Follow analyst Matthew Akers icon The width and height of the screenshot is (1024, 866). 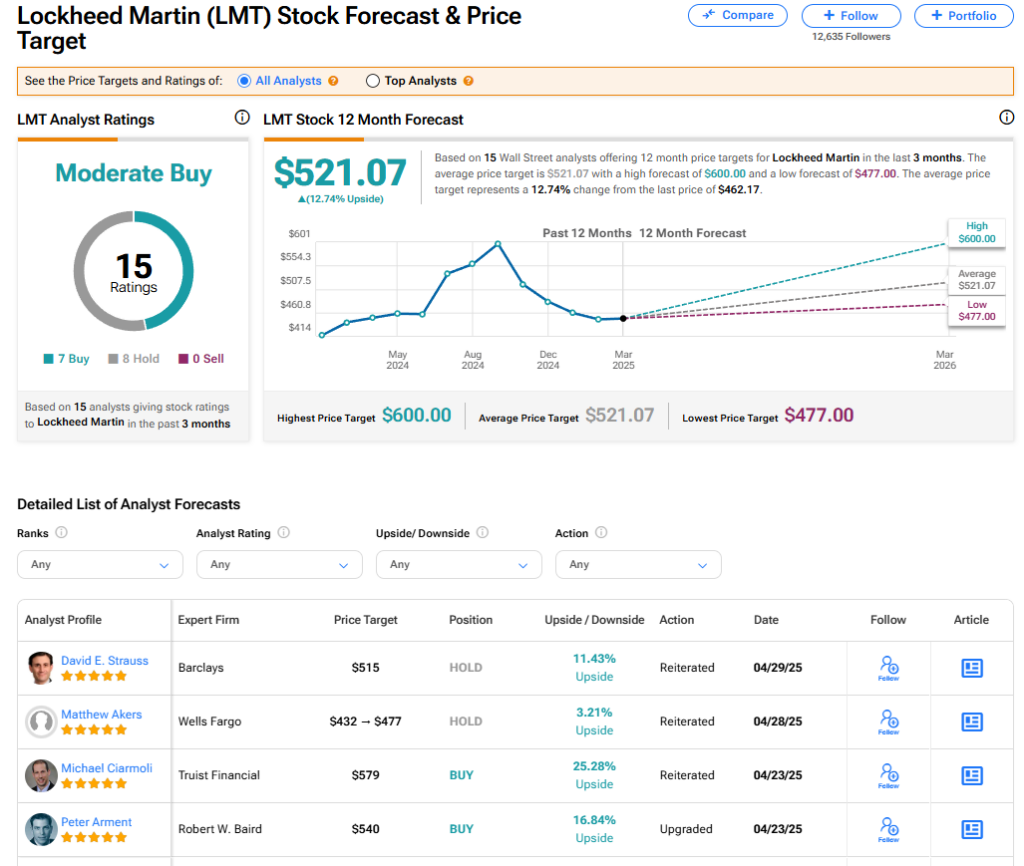(889, 722)
